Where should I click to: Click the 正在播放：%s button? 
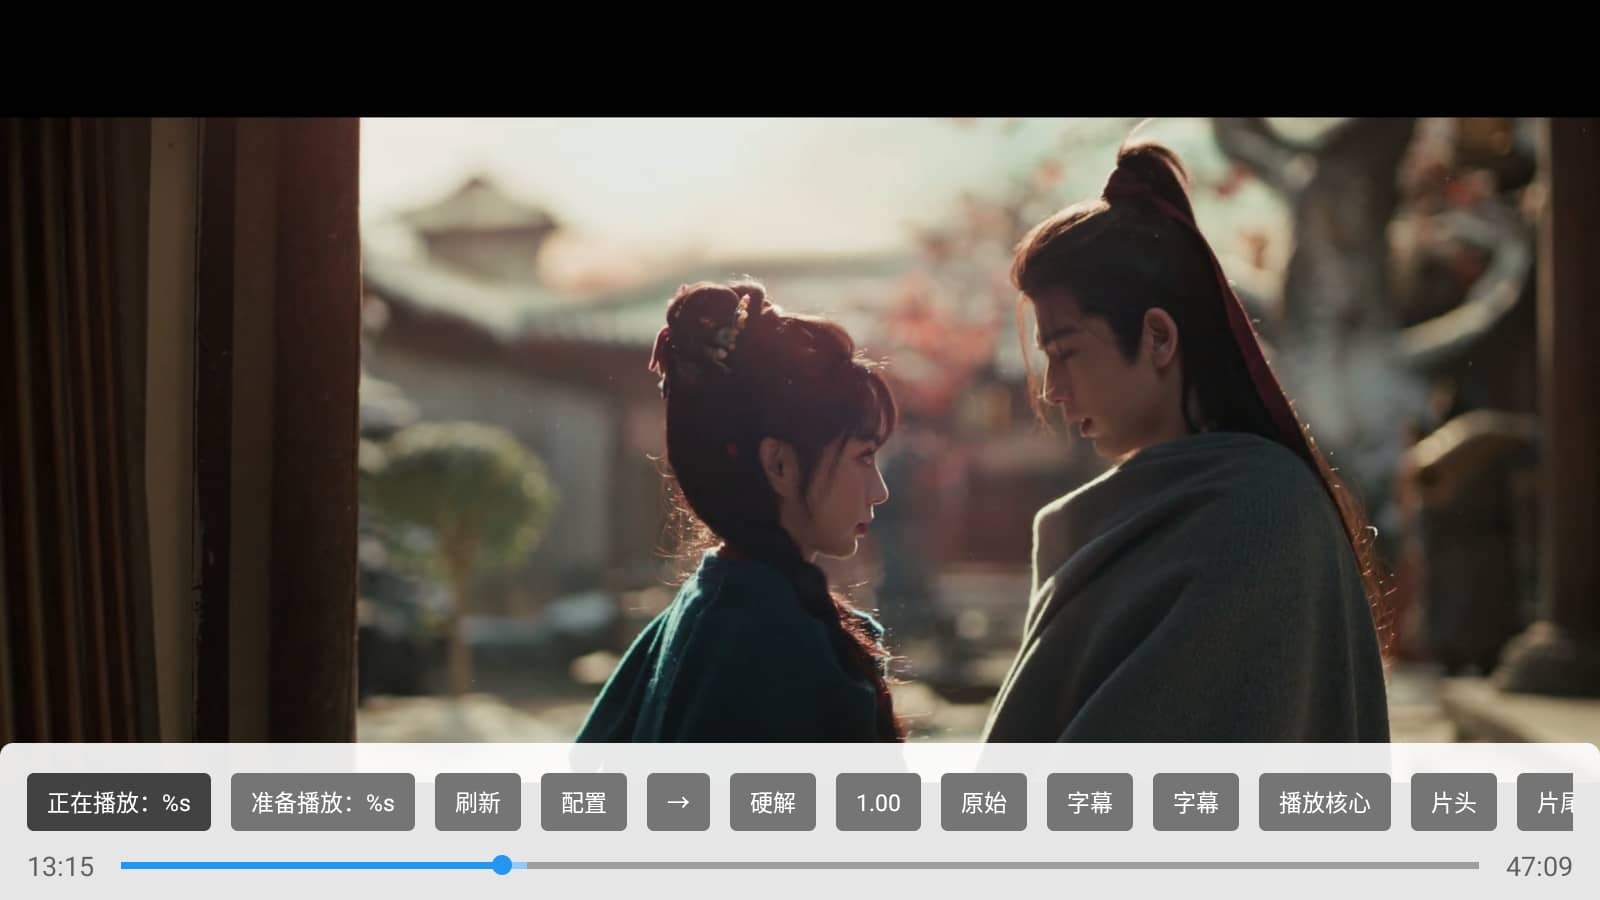(x=119, y=802)
